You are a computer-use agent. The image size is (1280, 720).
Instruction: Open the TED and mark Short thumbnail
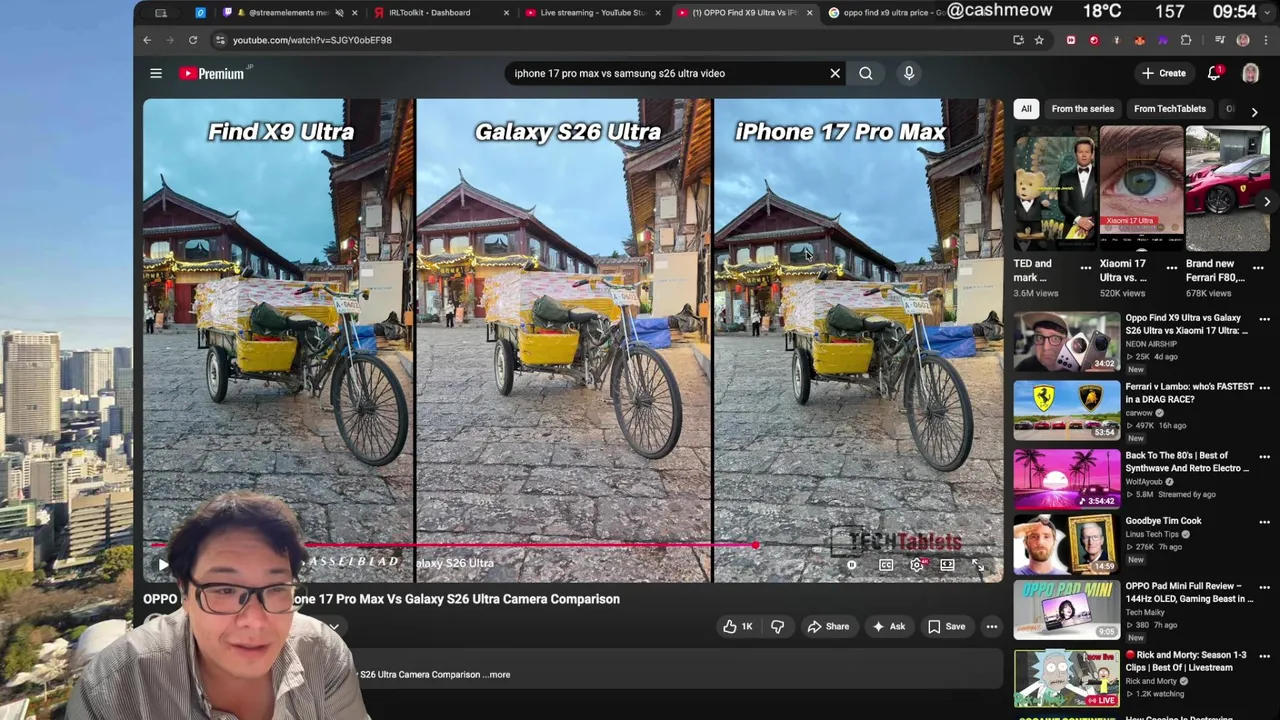(1055, 188)
